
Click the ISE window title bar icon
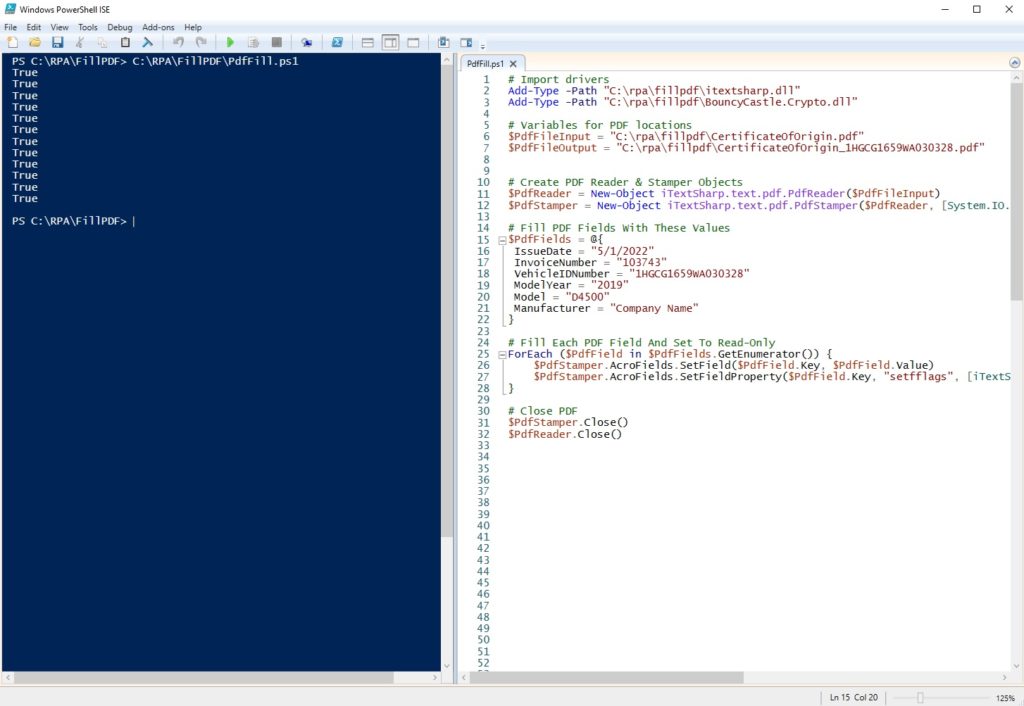(x=10, y=9)
